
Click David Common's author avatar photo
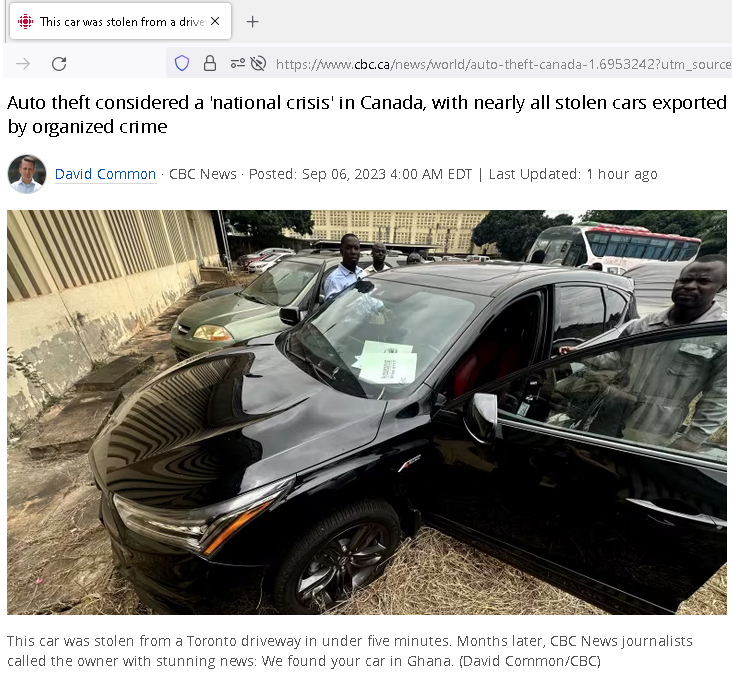[27, 174]
